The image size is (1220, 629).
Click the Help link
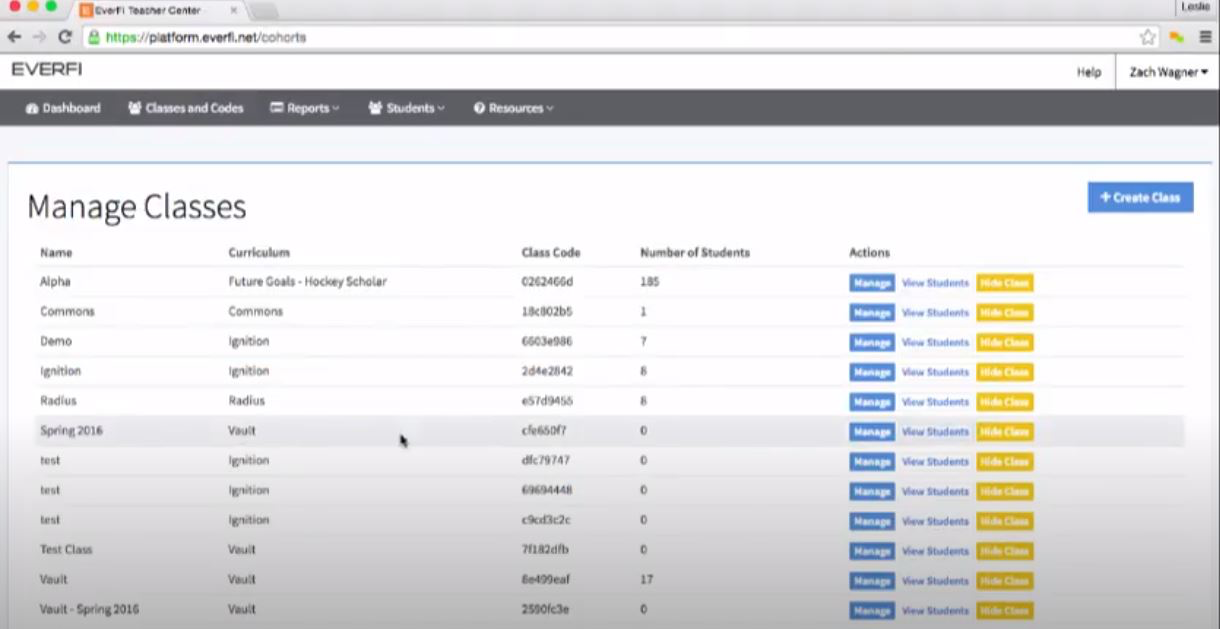click(x=1089, y=72)
